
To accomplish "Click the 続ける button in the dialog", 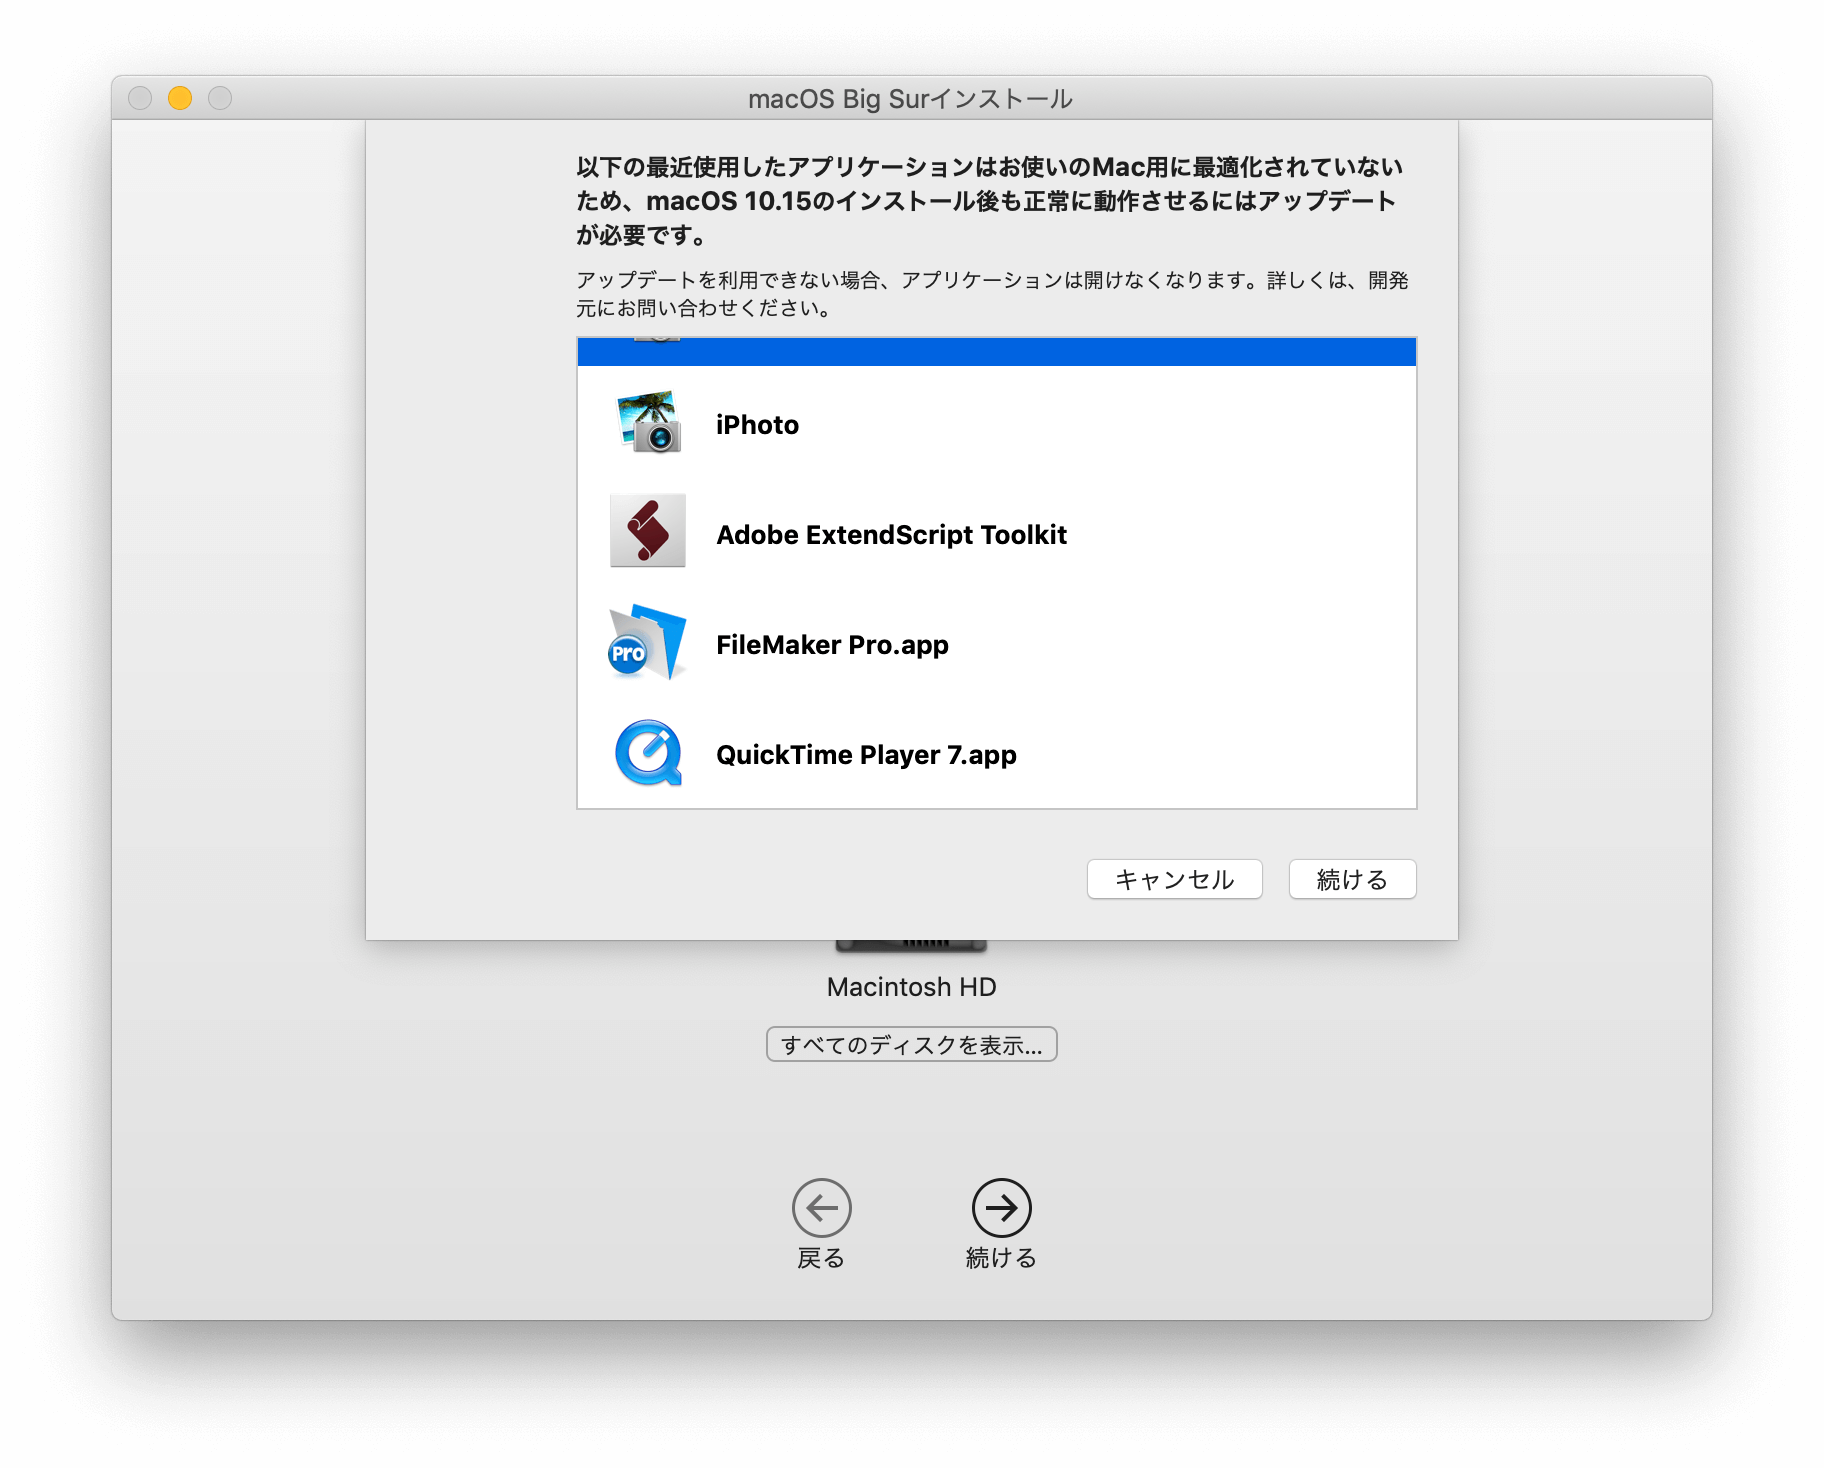I will coord(1352,879).
